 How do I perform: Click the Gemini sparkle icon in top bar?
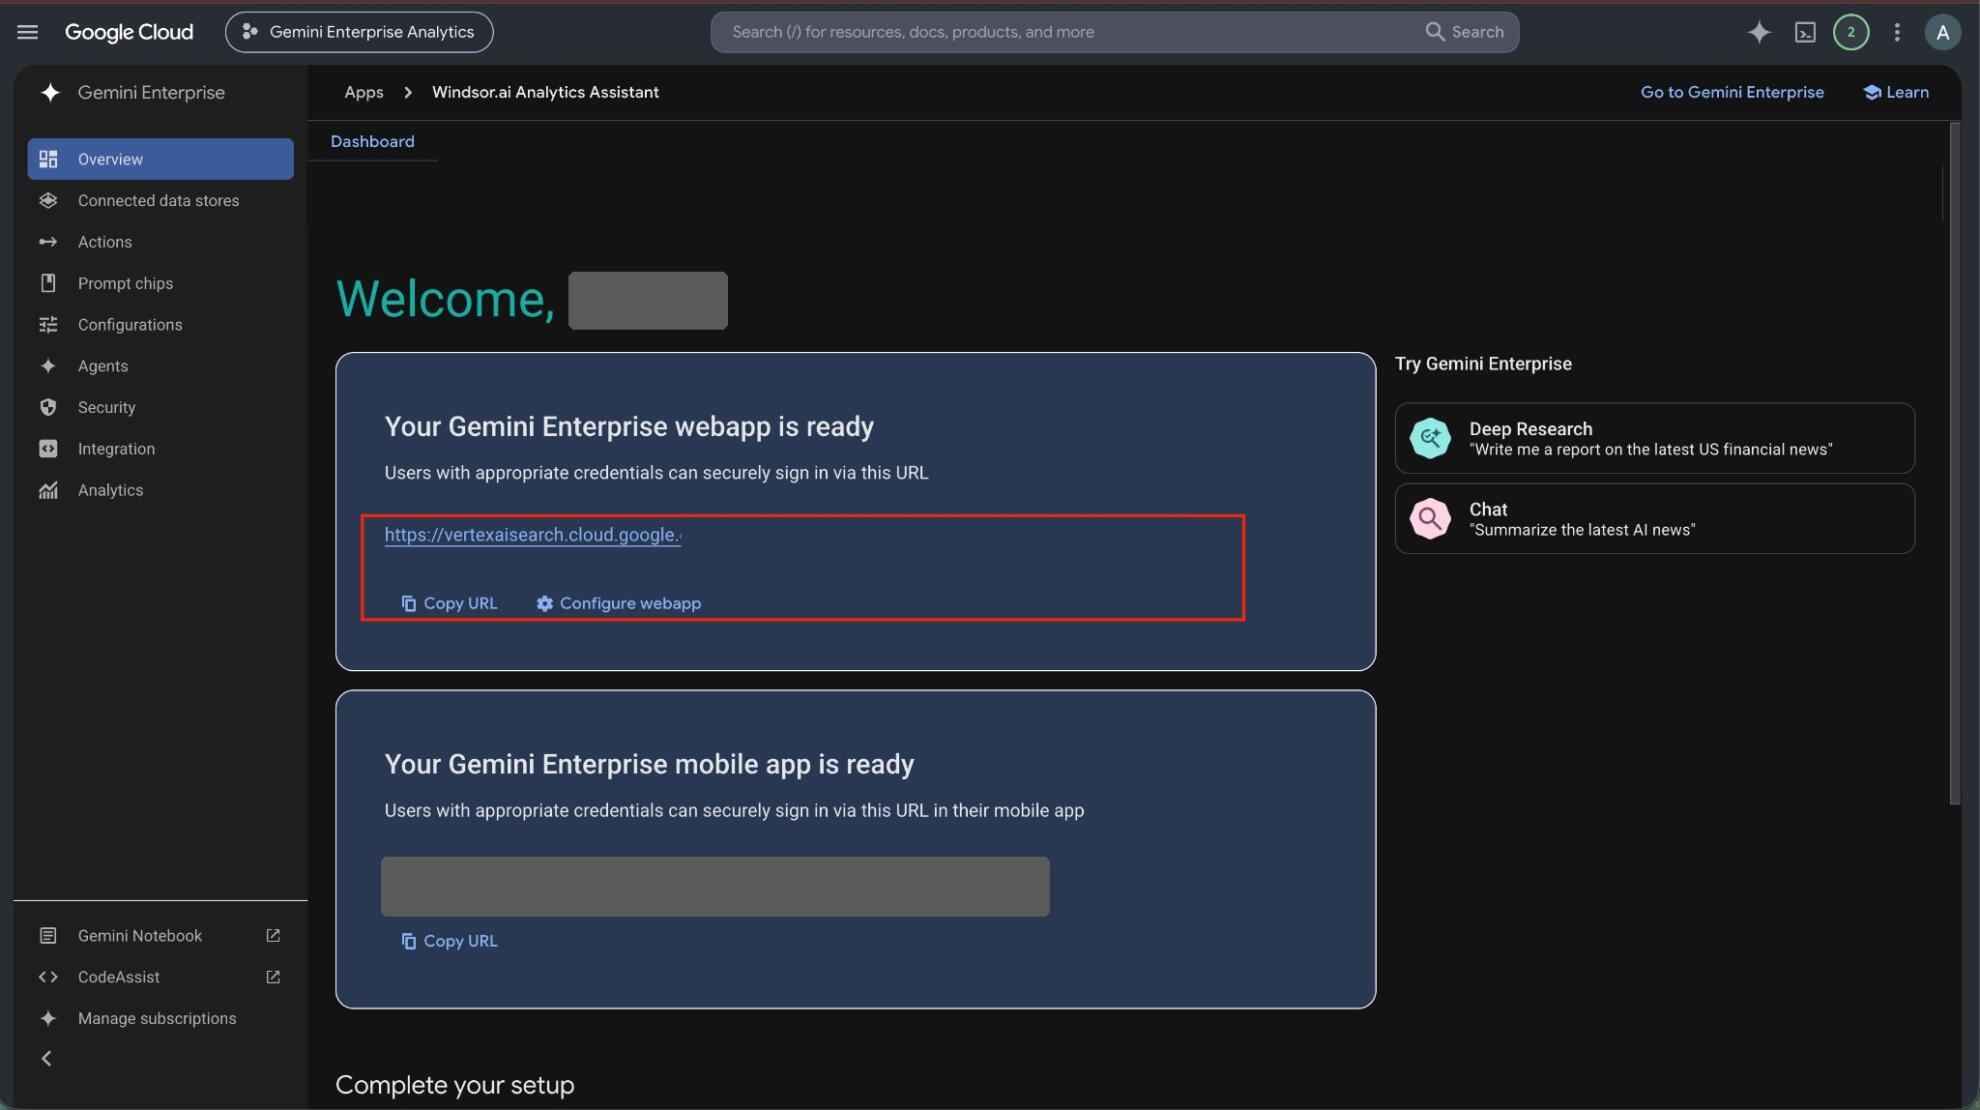1759,32
